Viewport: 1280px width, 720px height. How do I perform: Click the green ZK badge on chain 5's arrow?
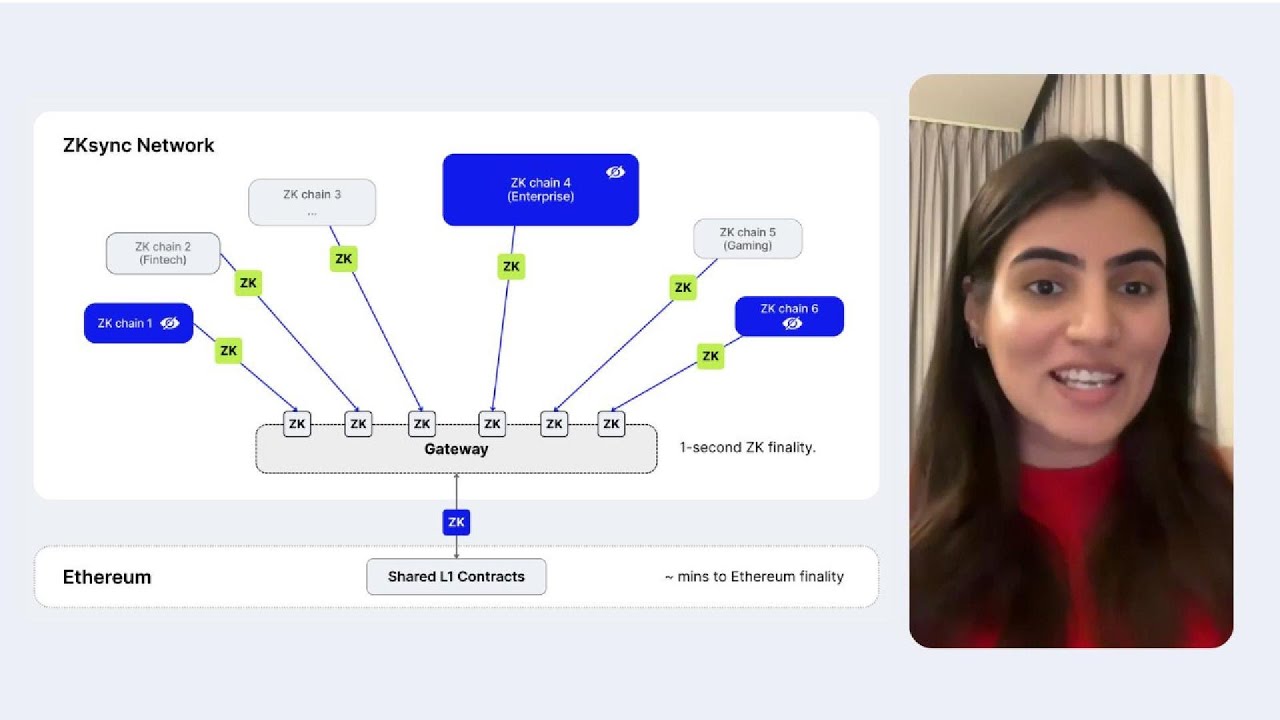coord(683,288)
